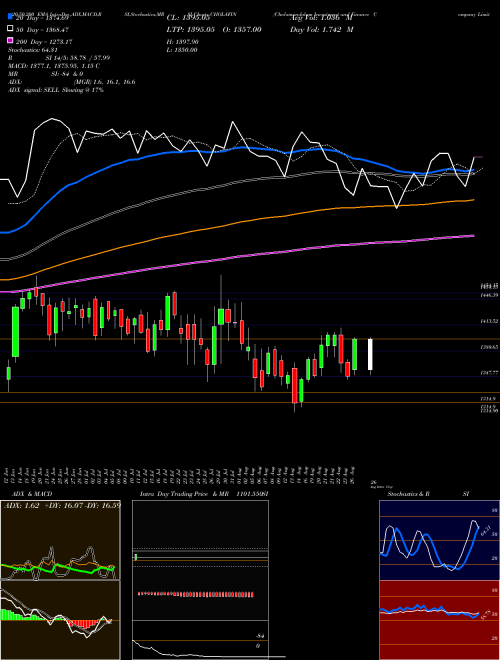Click the 'LTP: 1395.05' value
Image resolution: width=500 pixels, height=660 pixels.
(189, 30)
